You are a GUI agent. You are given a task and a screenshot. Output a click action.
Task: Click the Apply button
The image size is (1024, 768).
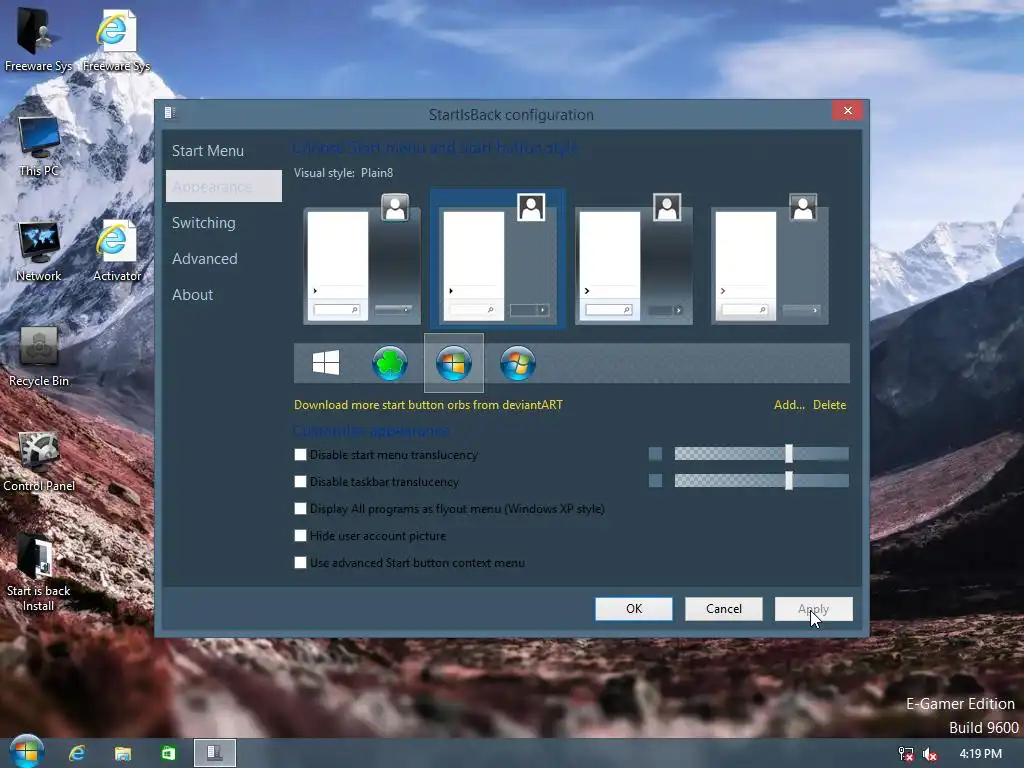(x=814, y=609)
